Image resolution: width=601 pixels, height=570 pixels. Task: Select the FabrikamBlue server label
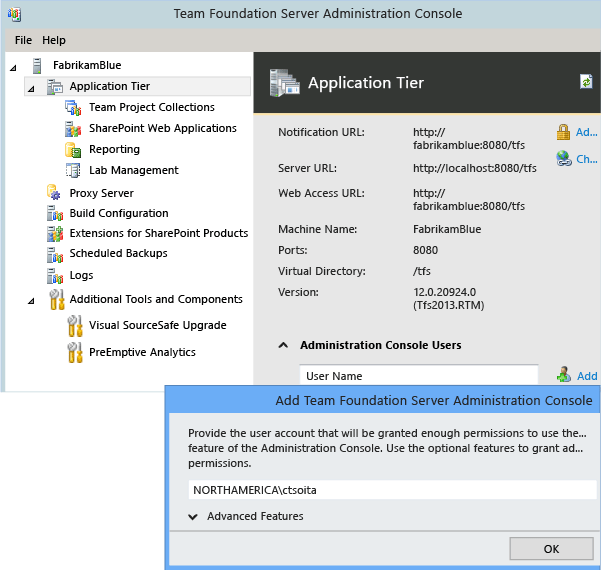87,66
